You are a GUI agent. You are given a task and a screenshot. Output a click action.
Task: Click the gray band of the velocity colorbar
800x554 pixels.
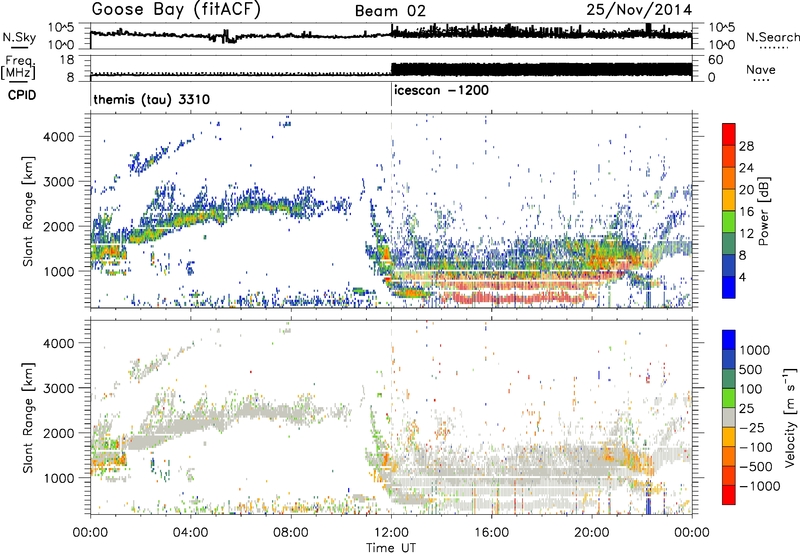(729, 418)
